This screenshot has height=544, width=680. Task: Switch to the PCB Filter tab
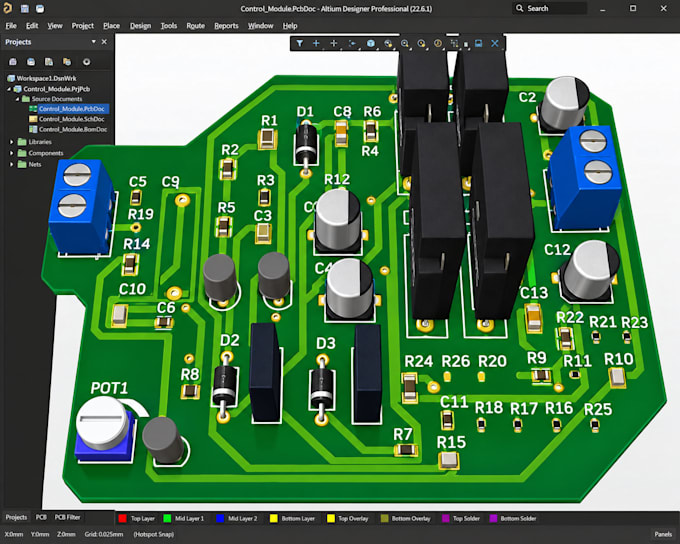pyautogui.click(x=67, y=517)
